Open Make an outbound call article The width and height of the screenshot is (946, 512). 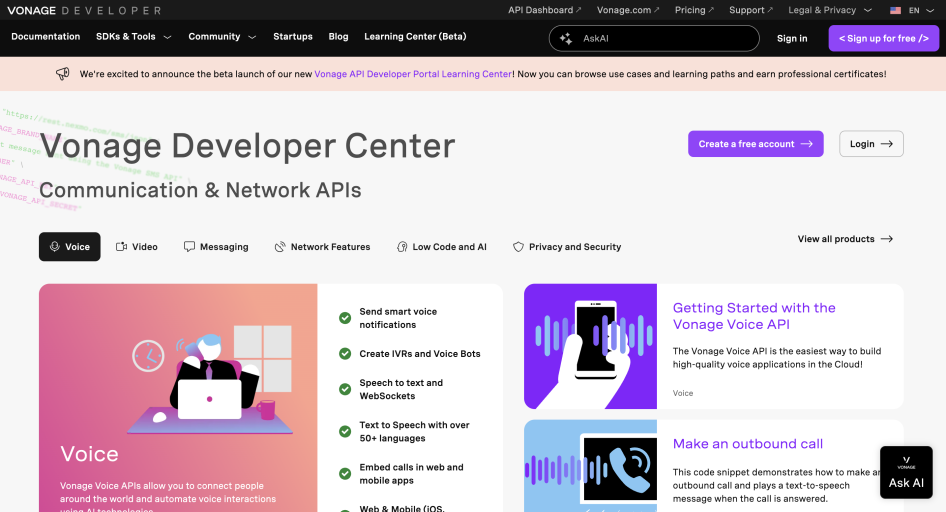pyautogui.click(x=748, y=444)
